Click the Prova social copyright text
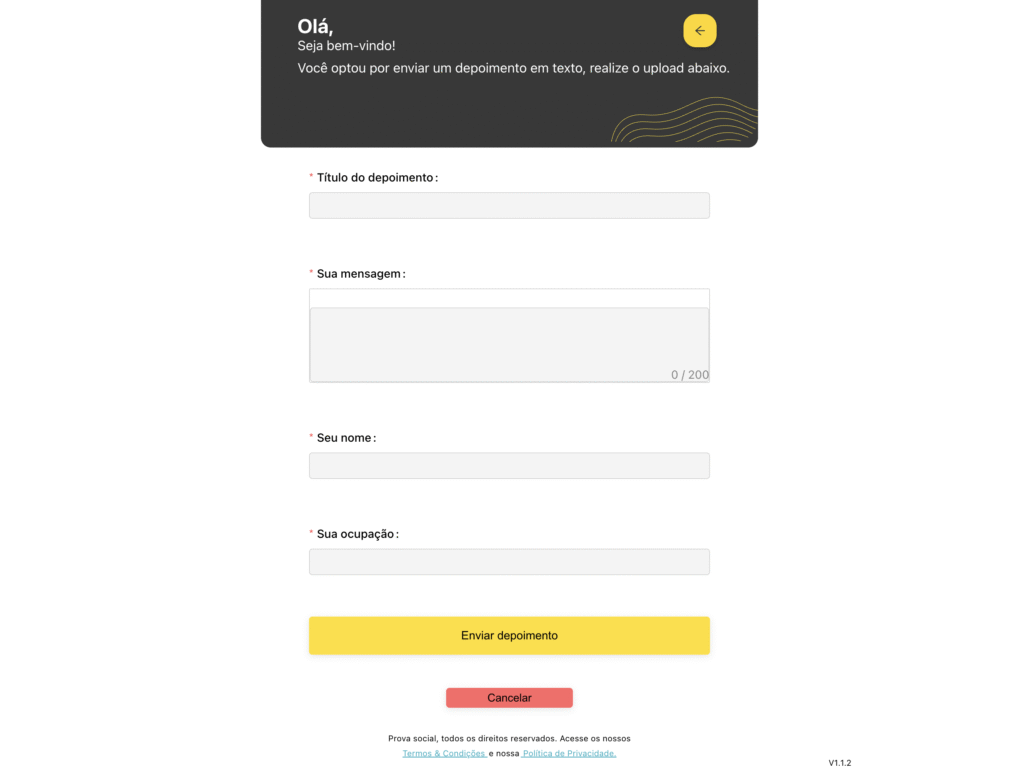This screenshot has height=784, width=1024. pos(509,738)
